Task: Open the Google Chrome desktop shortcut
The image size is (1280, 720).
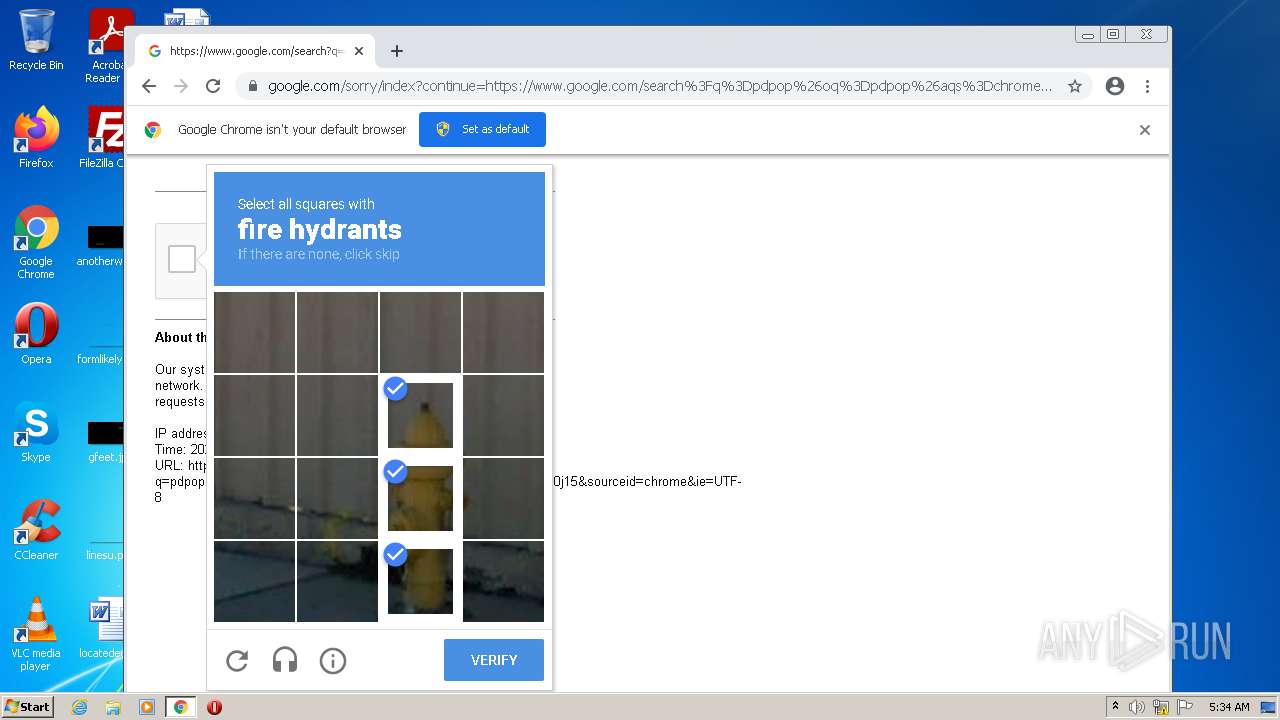Action: pyautogui.click(x=36, y=243)
